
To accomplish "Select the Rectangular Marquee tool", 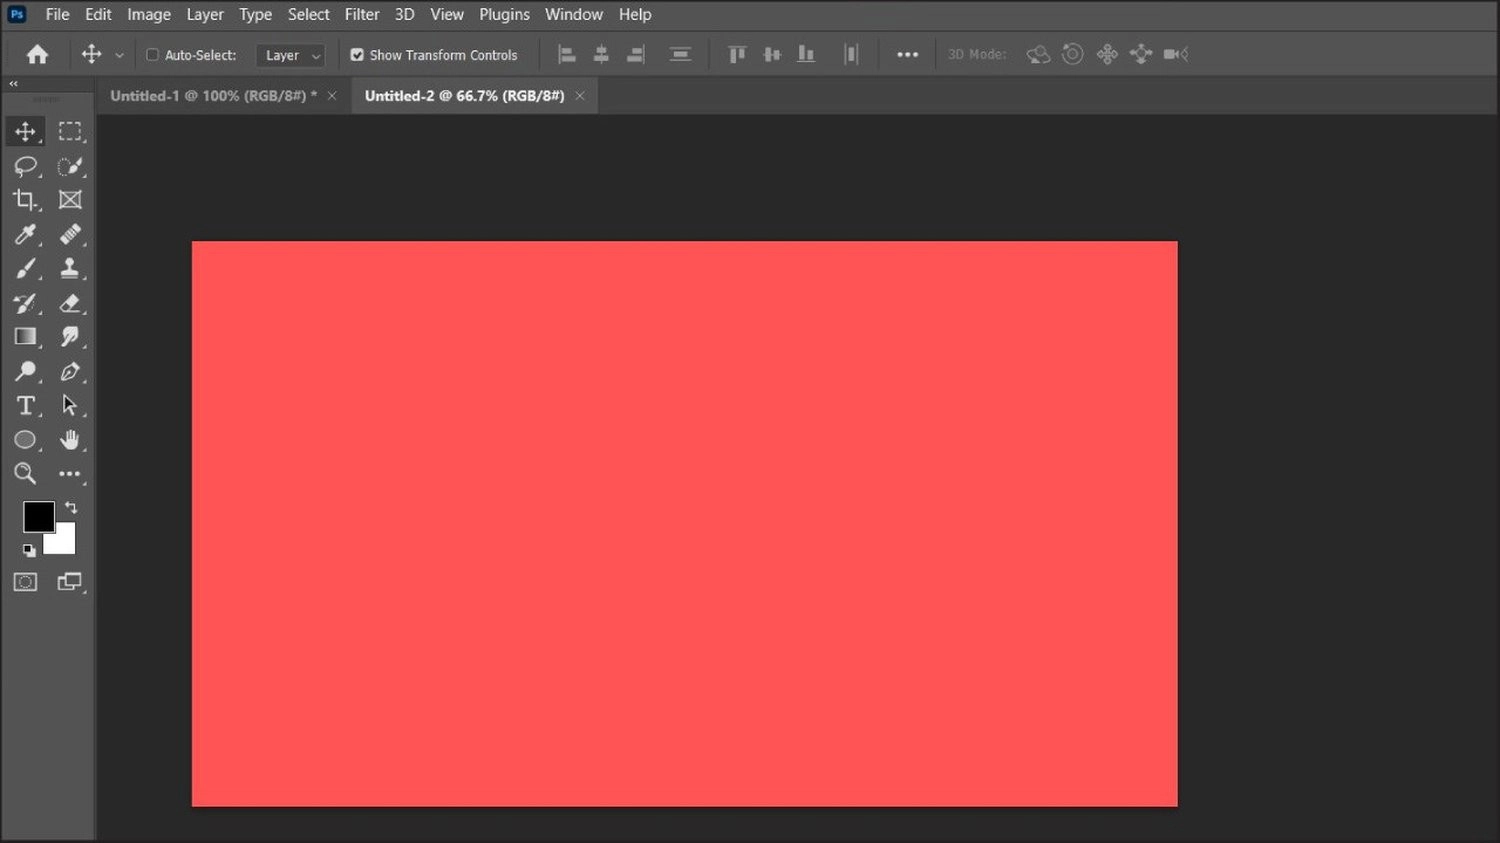I will [69, 131].
